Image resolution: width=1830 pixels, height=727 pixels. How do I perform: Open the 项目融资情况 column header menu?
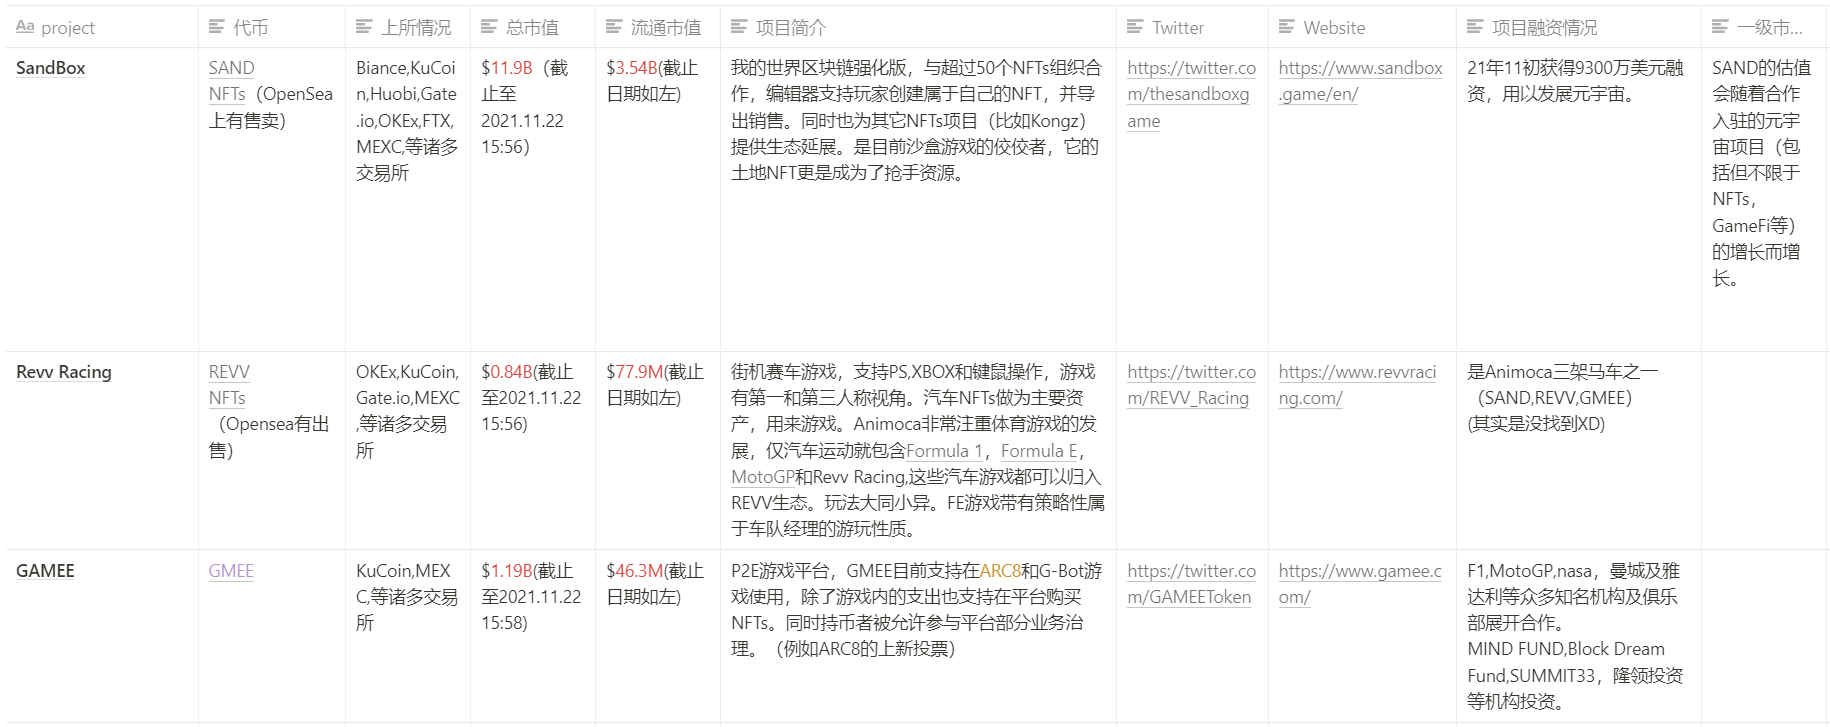tap(1579, 27)
